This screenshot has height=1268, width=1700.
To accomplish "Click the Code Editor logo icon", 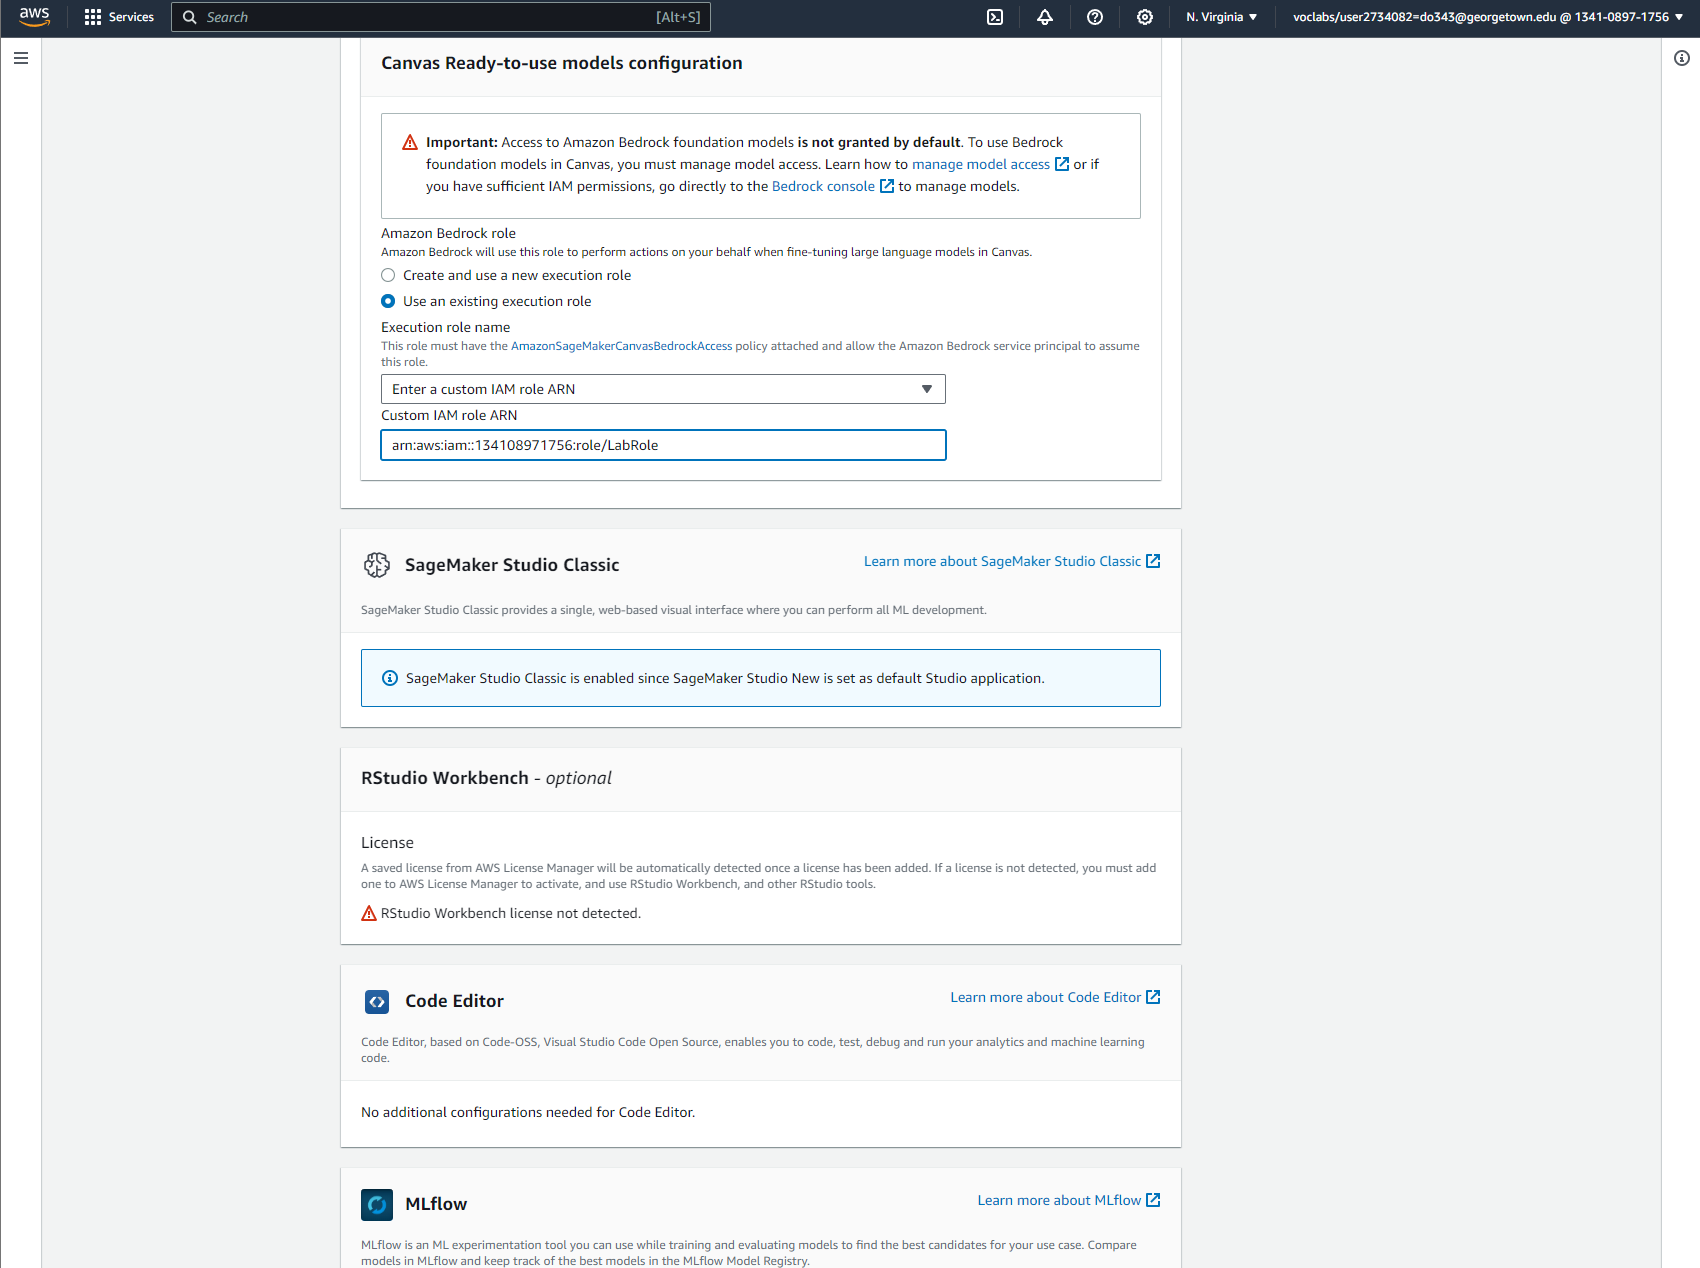I will (377, 1001).
